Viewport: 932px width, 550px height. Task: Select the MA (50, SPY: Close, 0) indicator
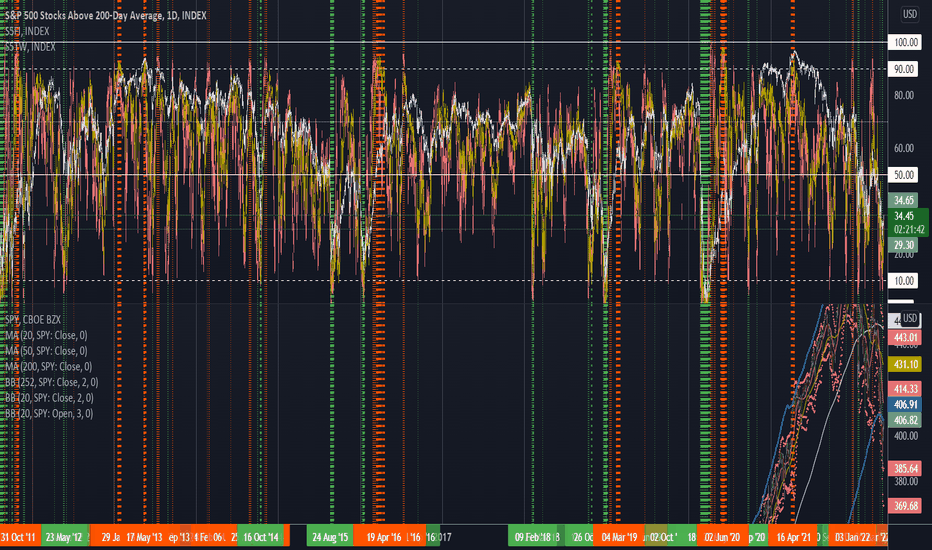coord(46,351)
